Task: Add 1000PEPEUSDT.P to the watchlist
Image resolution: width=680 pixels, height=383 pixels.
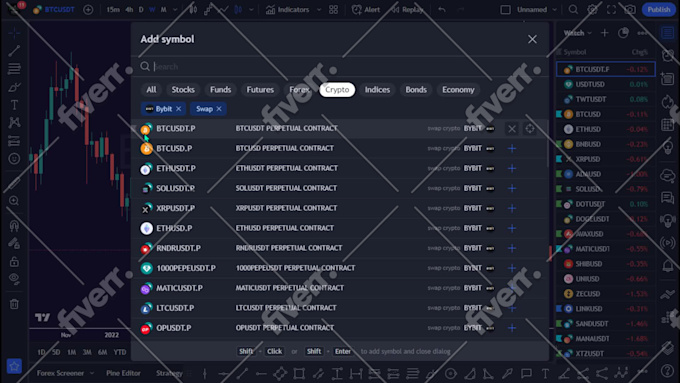Action: pyautogui.click(x=512, y=268)
